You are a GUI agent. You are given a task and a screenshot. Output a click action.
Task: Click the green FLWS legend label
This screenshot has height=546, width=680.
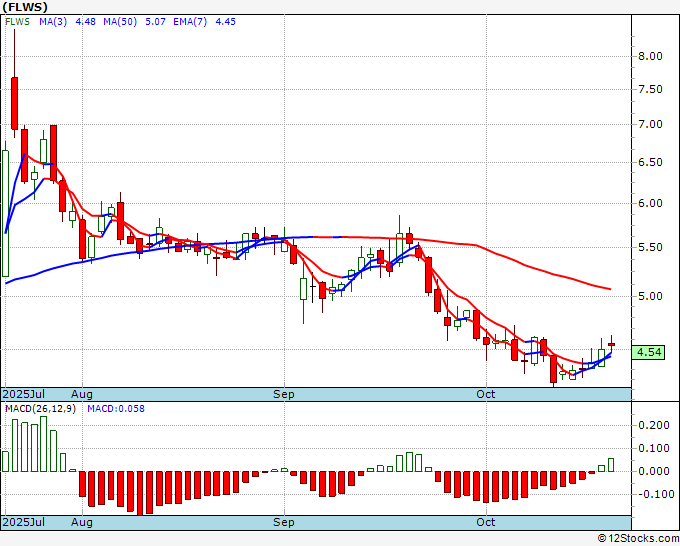click(x=17, y=22)
